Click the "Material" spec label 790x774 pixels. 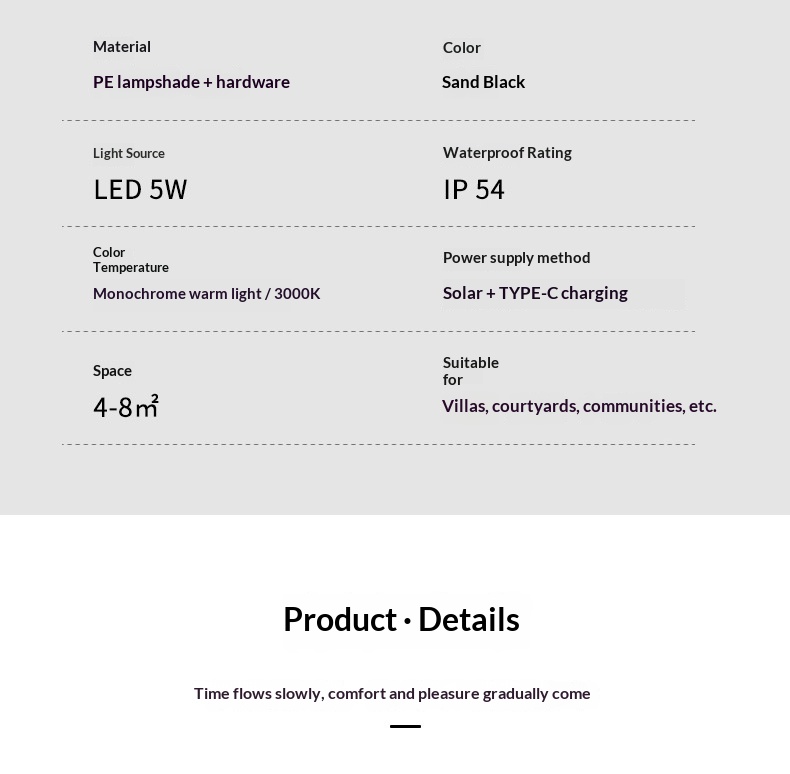coord(122,47)
